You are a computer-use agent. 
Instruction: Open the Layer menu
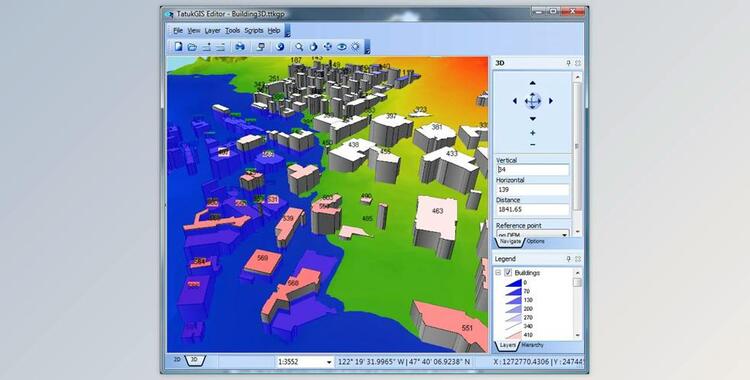(x=212, y=31)
